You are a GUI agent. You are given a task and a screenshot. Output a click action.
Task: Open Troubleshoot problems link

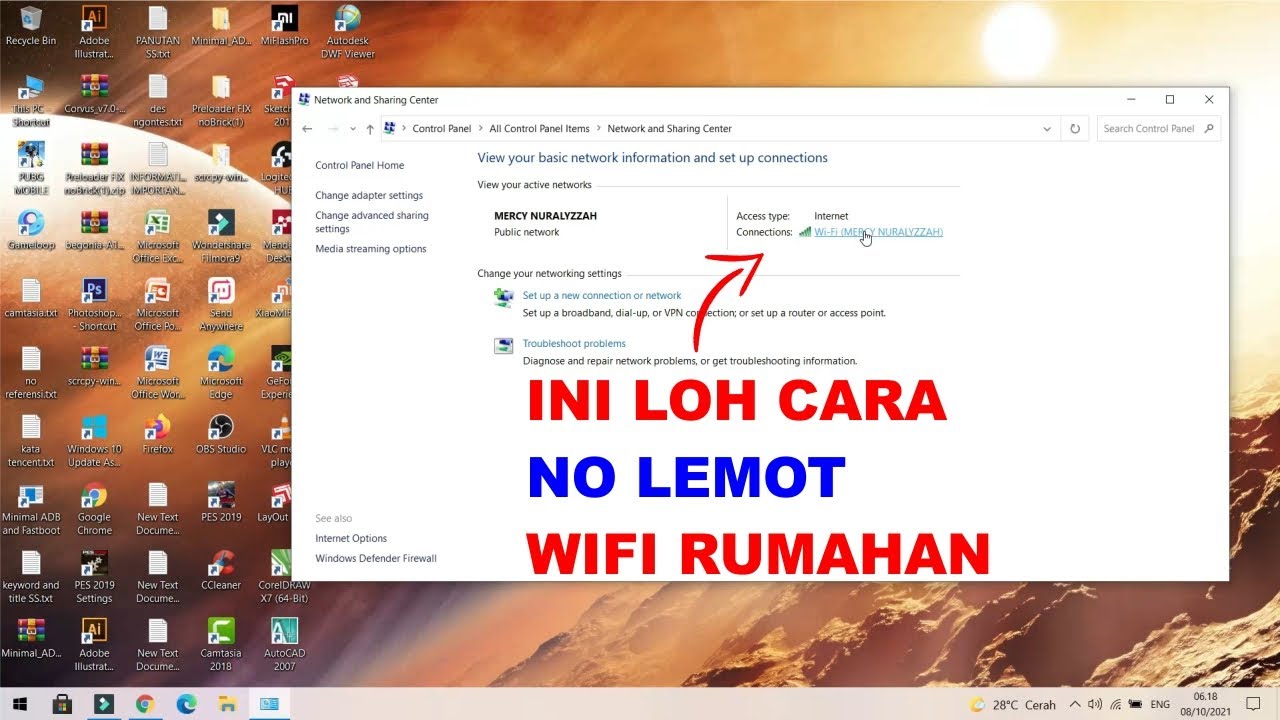[x=574, y=344]
